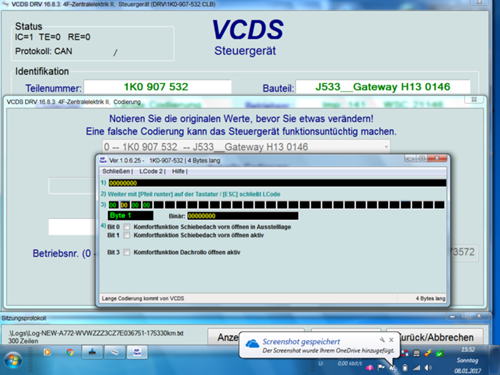Open the media player taskbar icon
Screen dimensions: 500x375
(47, 352)
